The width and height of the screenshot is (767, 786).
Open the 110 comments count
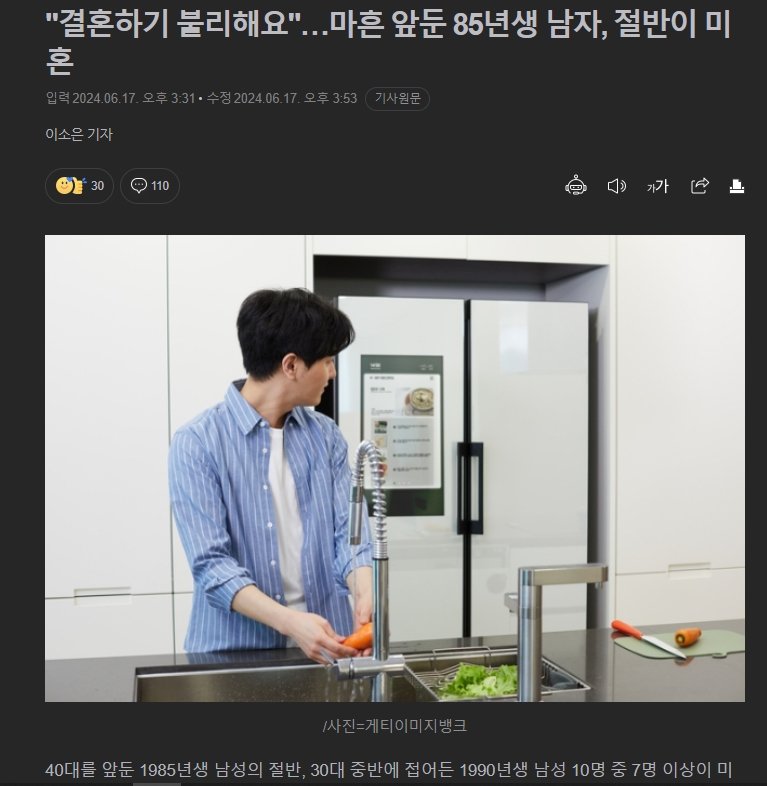point(160,186)
